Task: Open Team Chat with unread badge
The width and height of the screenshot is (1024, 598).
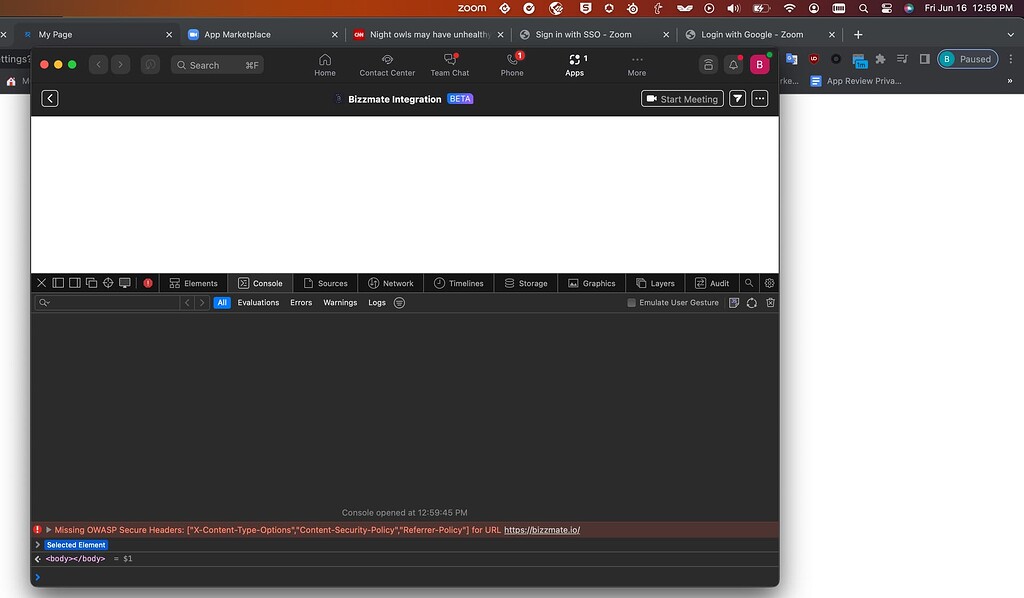Action: click(x=450, y=65)
